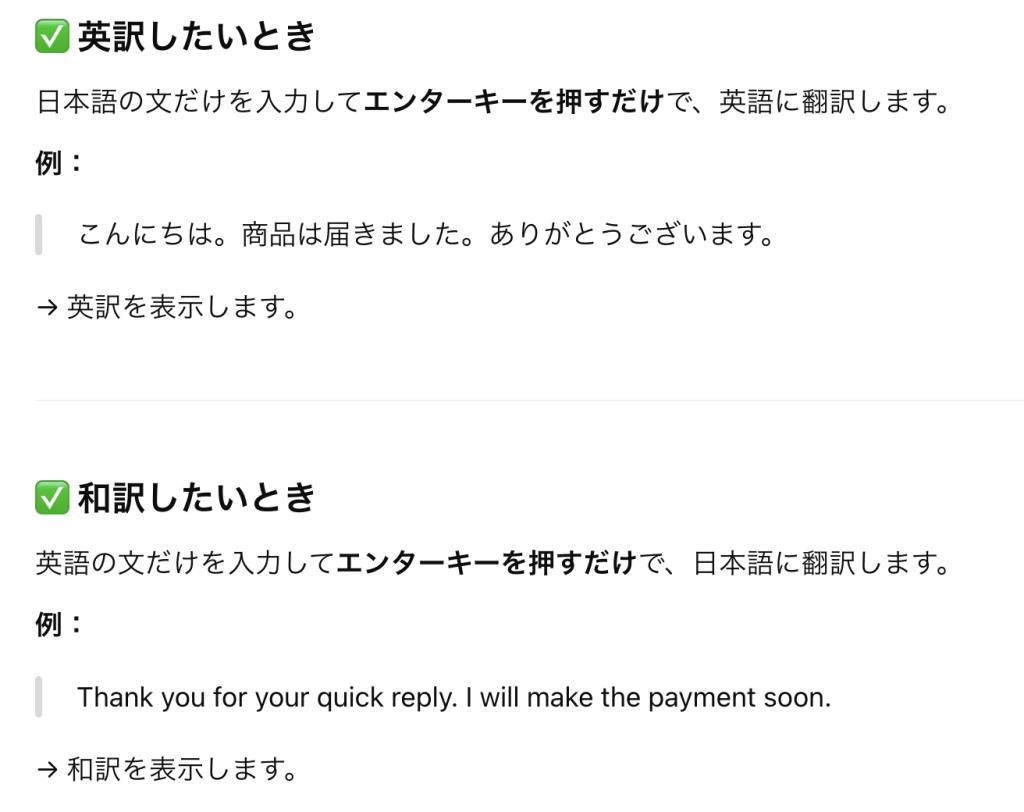
Task: Click the heading 和訳したいとき
Action: pos(197,498)
